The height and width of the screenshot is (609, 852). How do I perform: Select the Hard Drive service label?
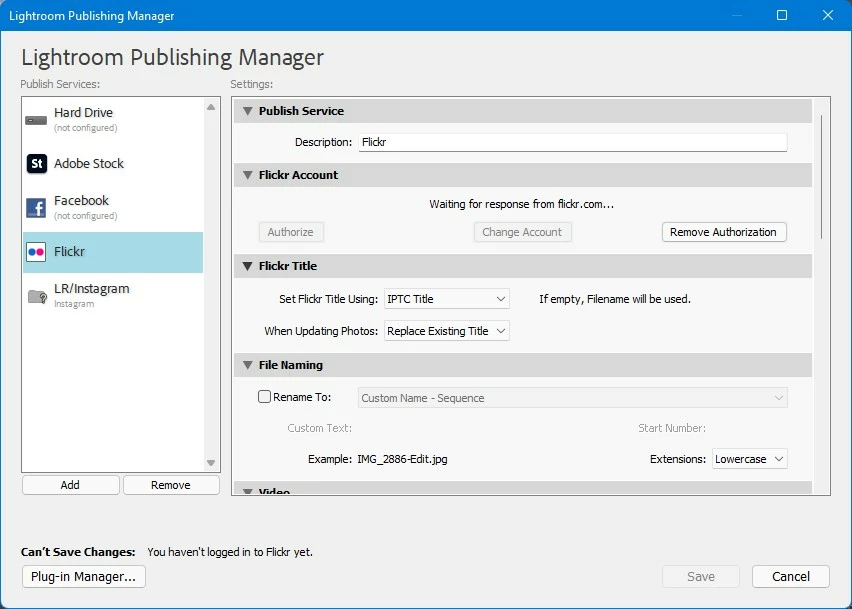[83, 112]
